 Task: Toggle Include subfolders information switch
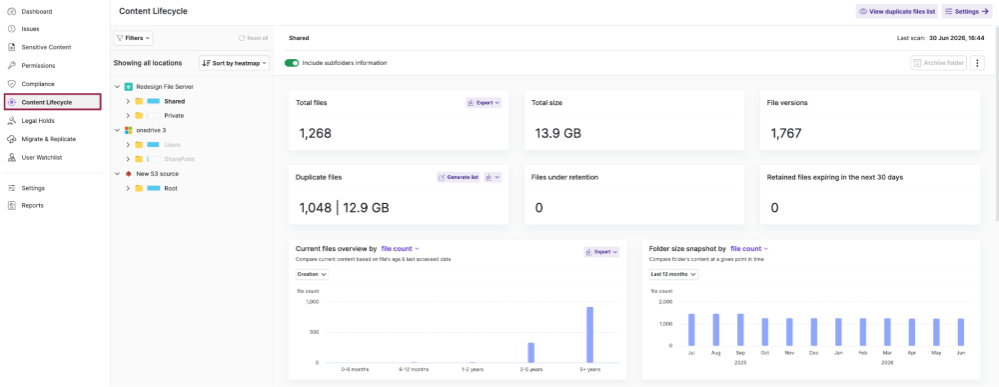click(292, 62)
